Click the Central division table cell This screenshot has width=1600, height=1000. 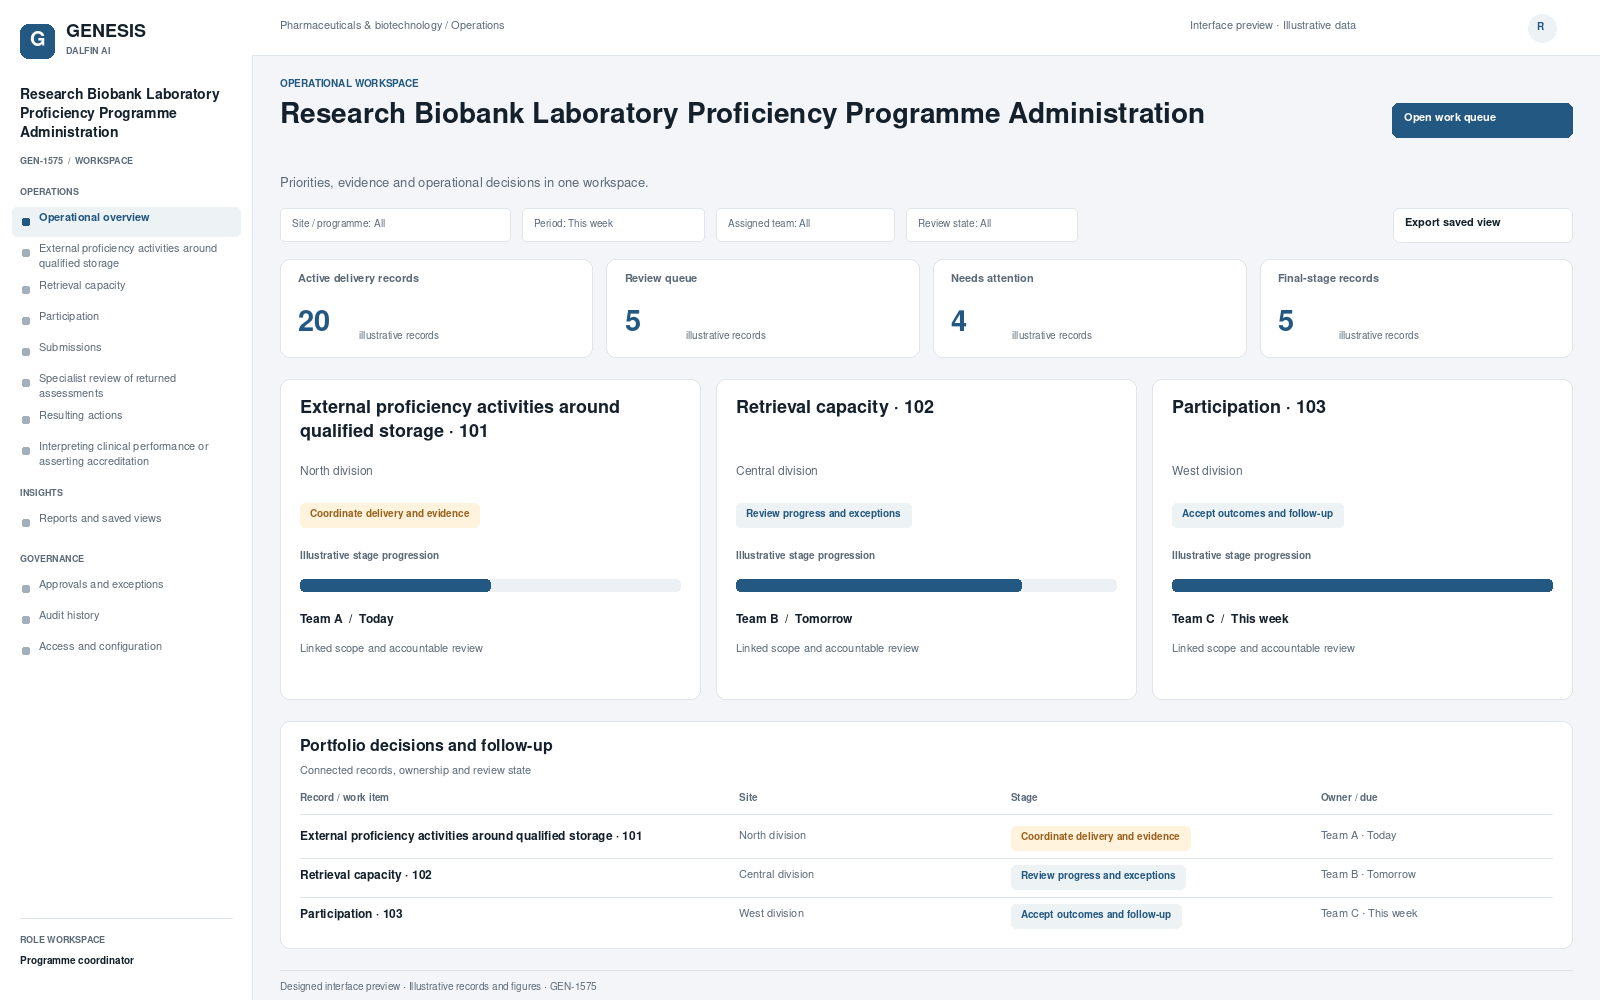tap(776, 875)
